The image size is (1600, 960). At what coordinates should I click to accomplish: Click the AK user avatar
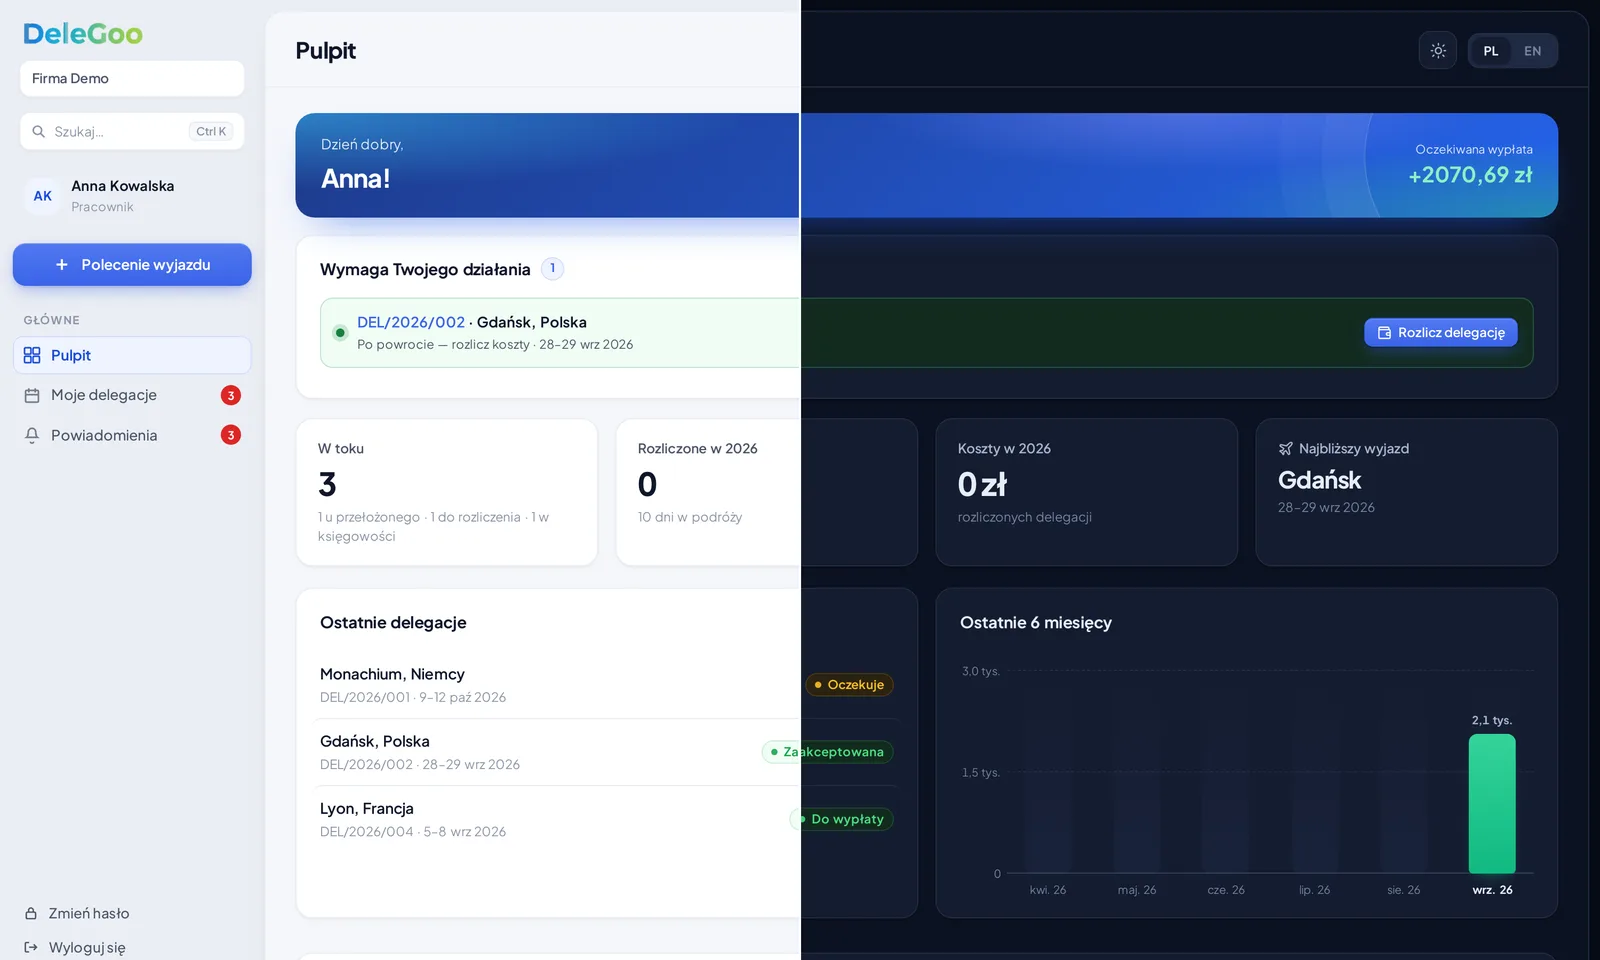tap(43, 196)
